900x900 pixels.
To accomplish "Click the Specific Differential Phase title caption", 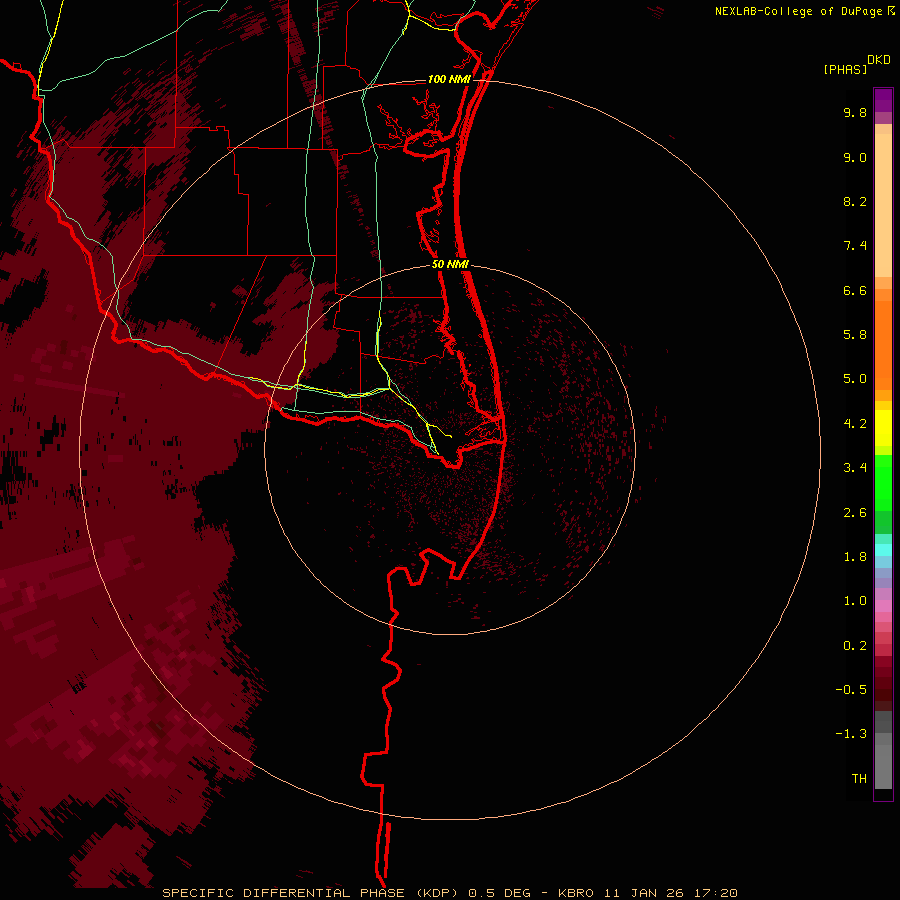I will point(449,893).
